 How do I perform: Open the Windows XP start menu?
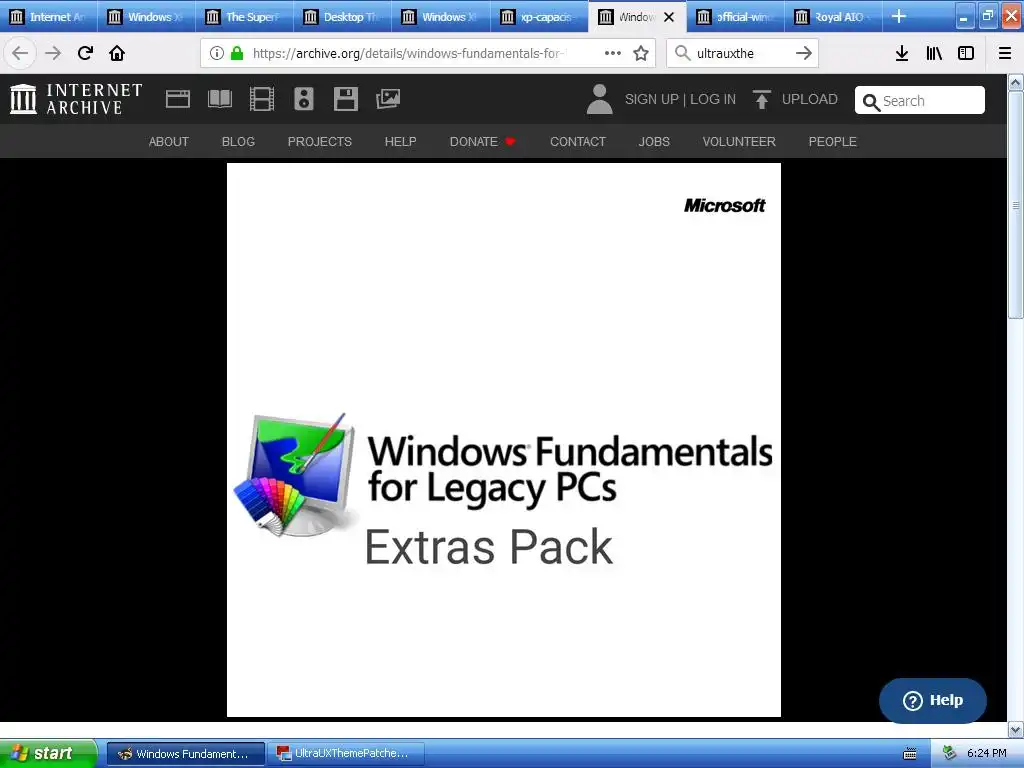pyautogui.click(x=47, y=753)
